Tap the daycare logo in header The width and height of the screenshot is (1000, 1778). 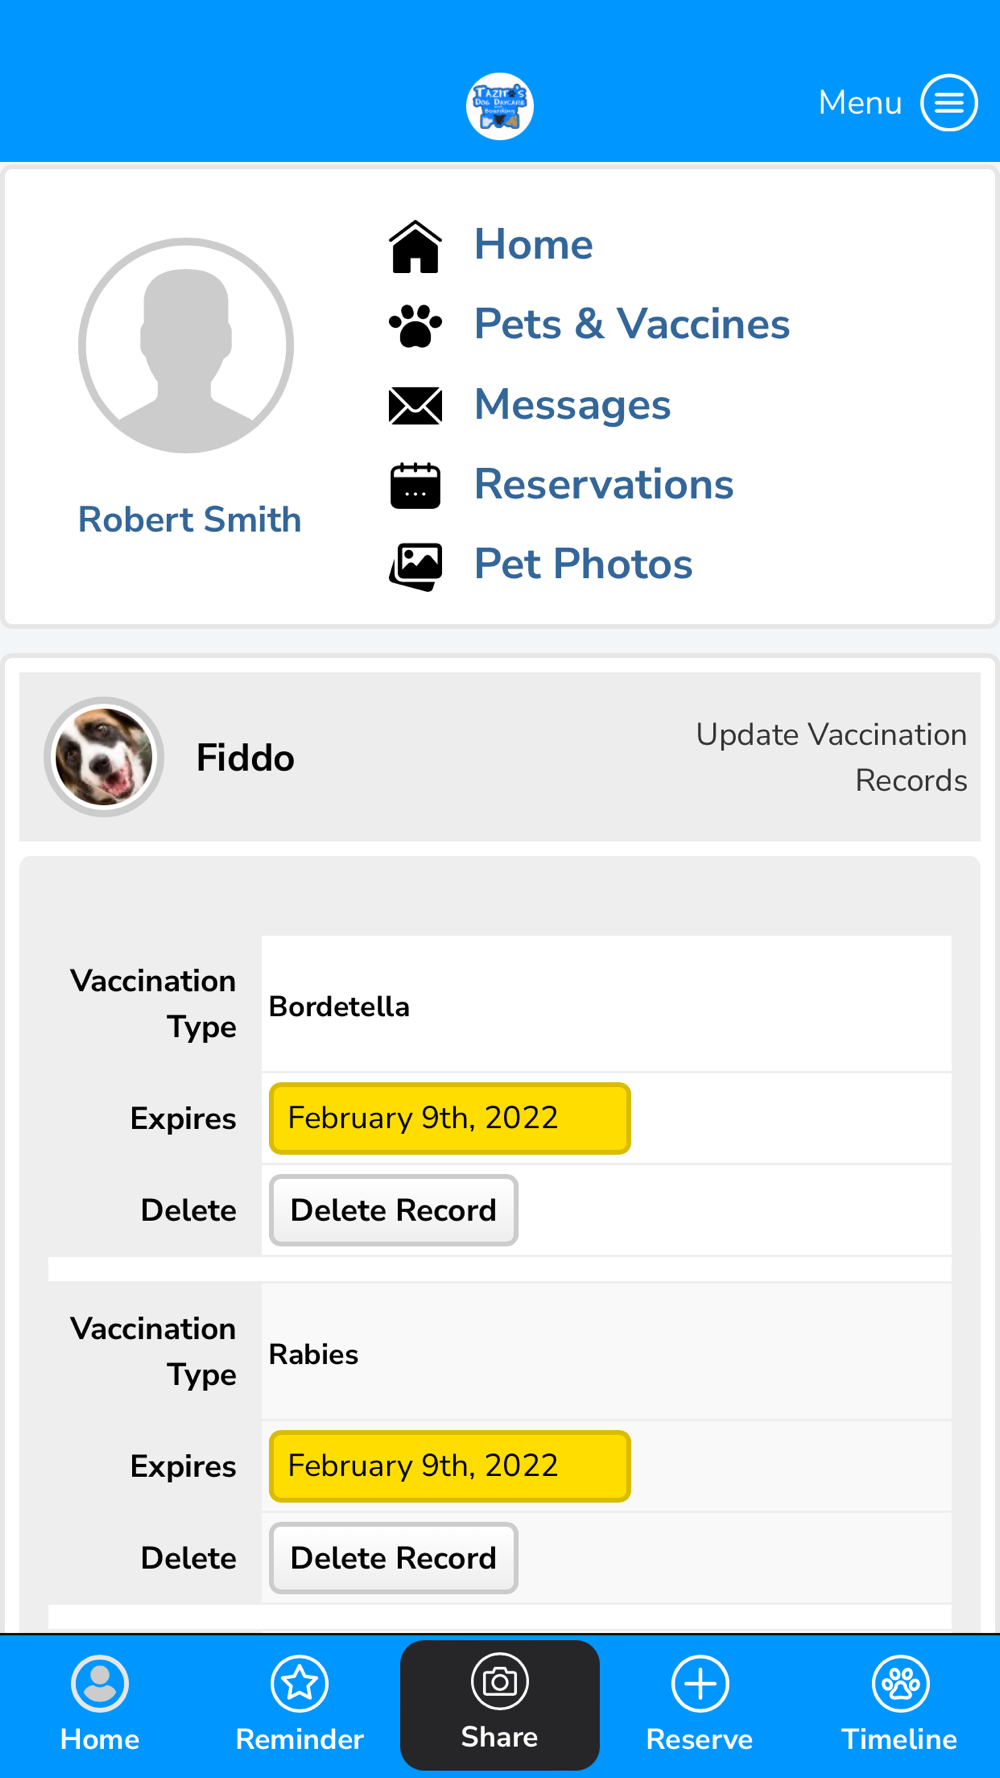pos(500,106)
